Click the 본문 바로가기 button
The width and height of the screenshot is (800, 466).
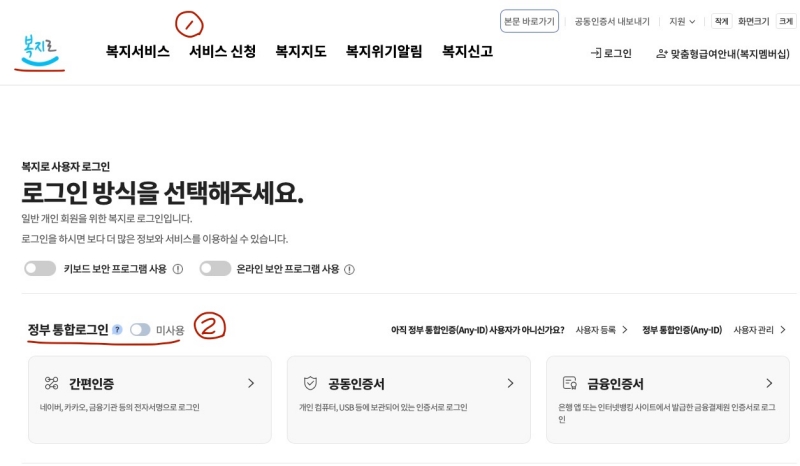(x=529, y=21)
